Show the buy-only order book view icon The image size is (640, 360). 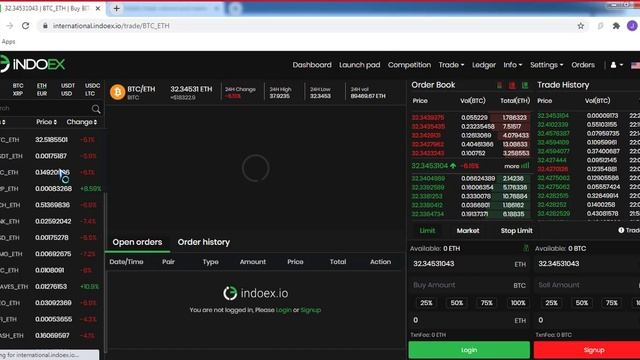(x=525, y=85)
